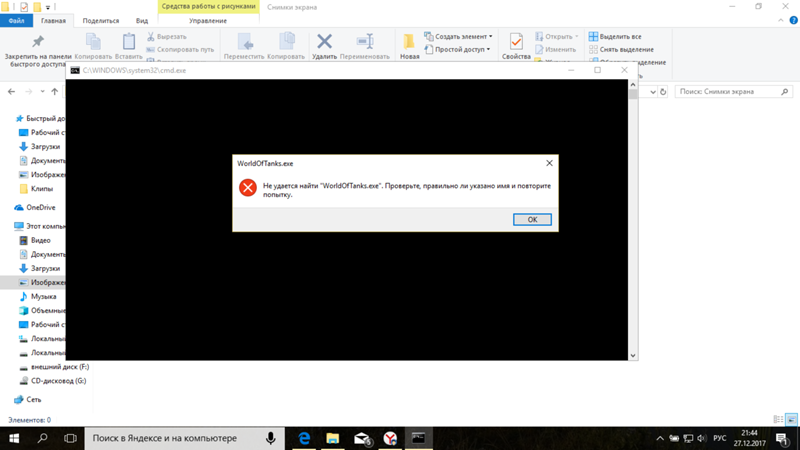Click the Новая папка folder icon
The height and width of the screenshot is (450, 800).
coord(409,41)
